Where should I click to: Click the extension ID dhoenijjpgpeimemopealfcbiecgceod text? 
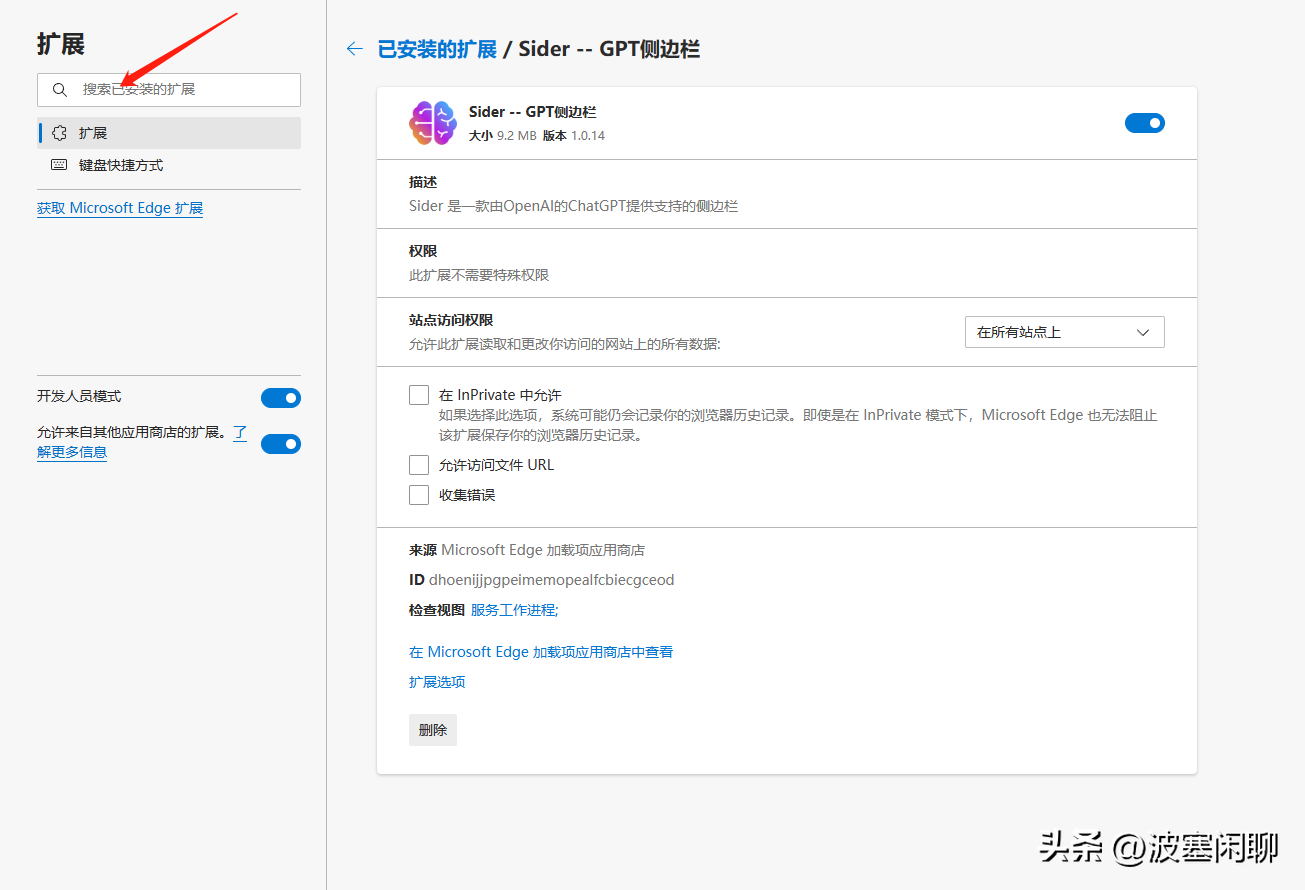click(552, 580)
